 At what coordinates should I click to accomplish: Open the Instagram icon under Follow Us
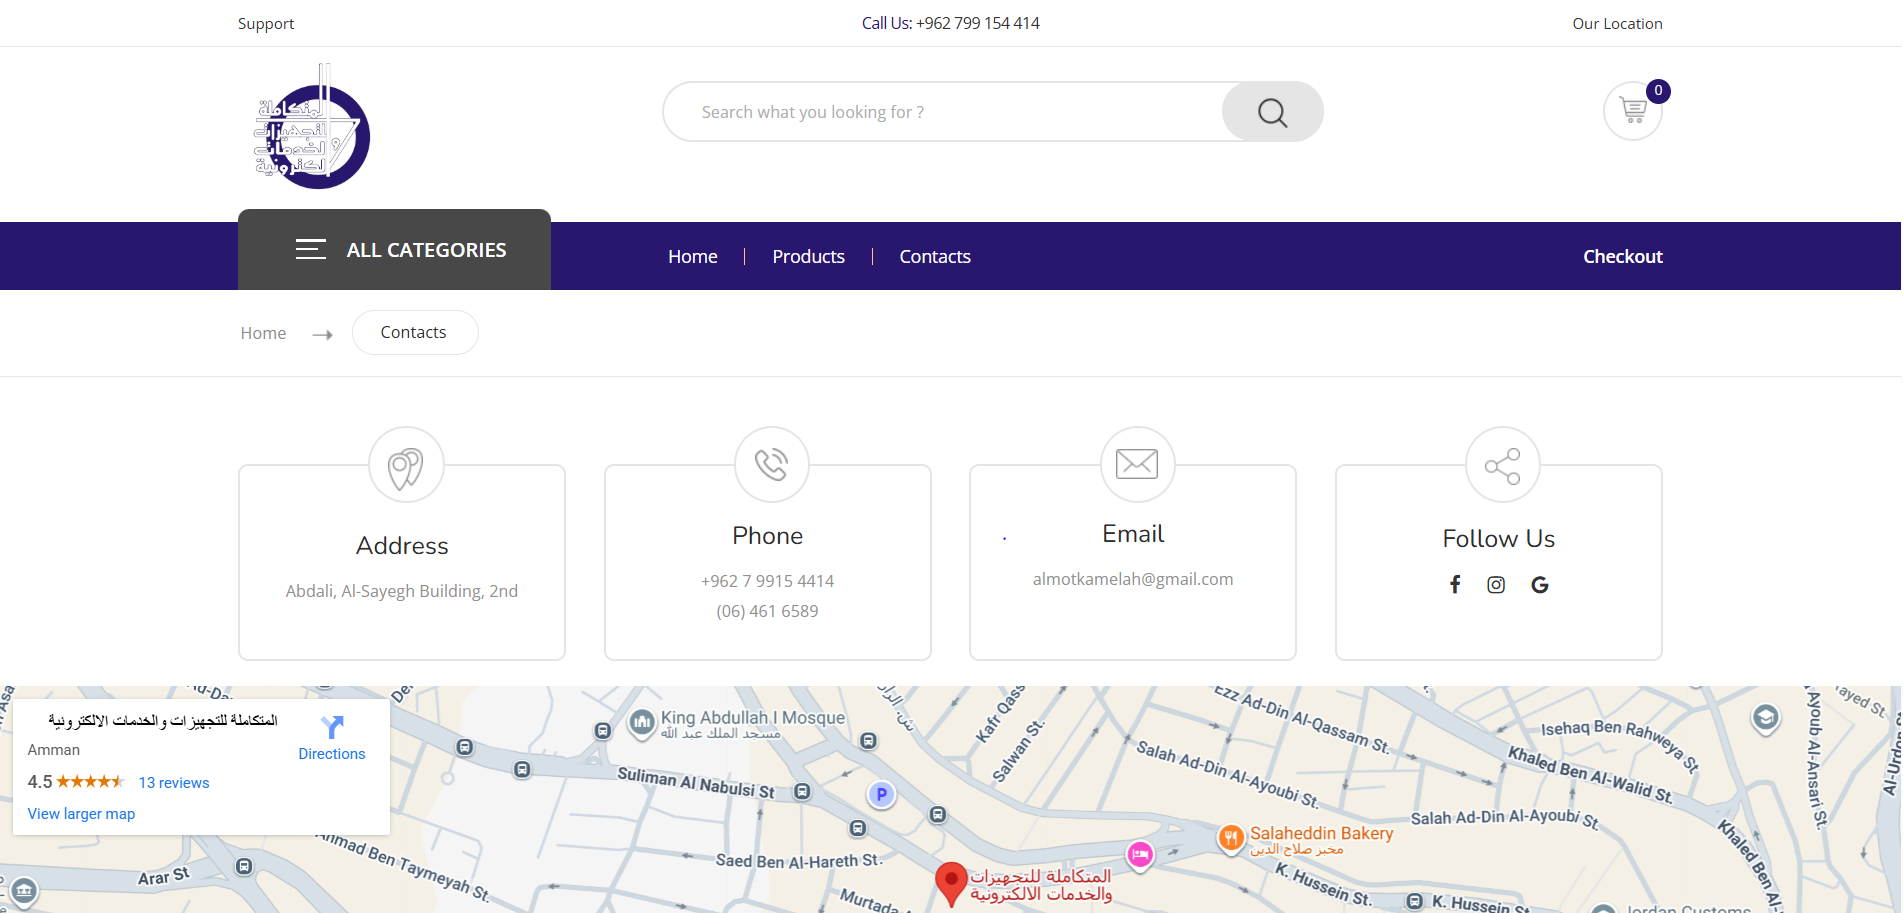point(1496,584)
